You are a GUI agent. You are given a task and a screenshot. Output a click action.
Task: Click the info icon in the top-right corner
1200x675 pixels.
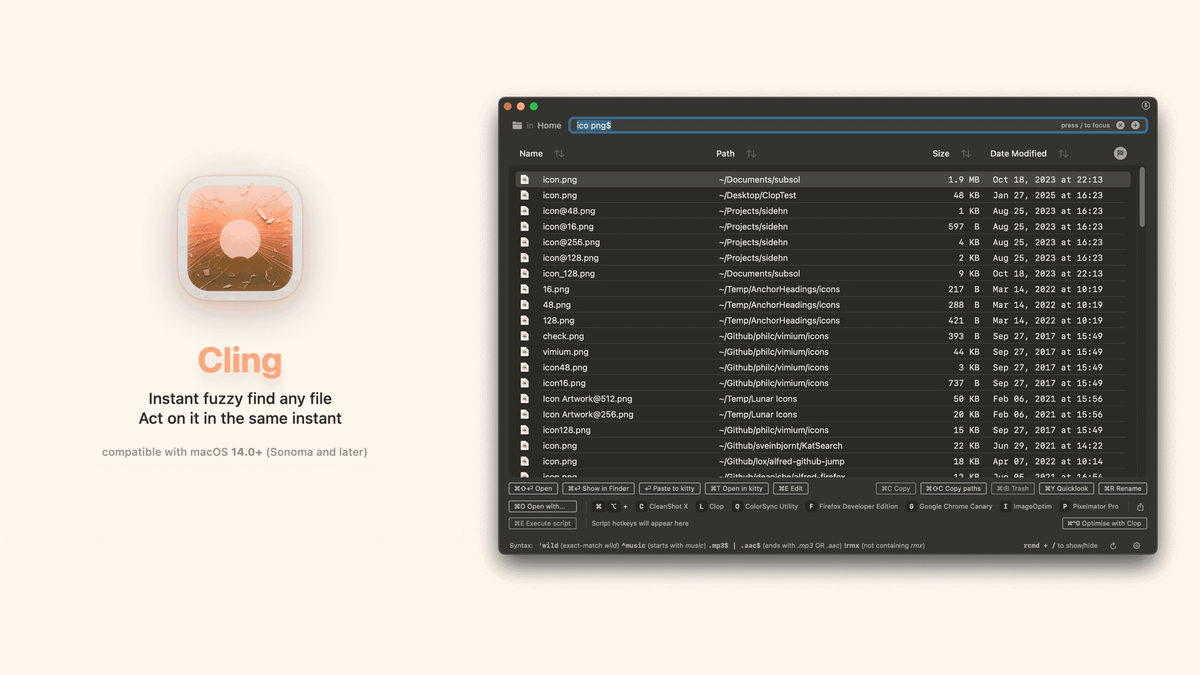(1146, 104)
